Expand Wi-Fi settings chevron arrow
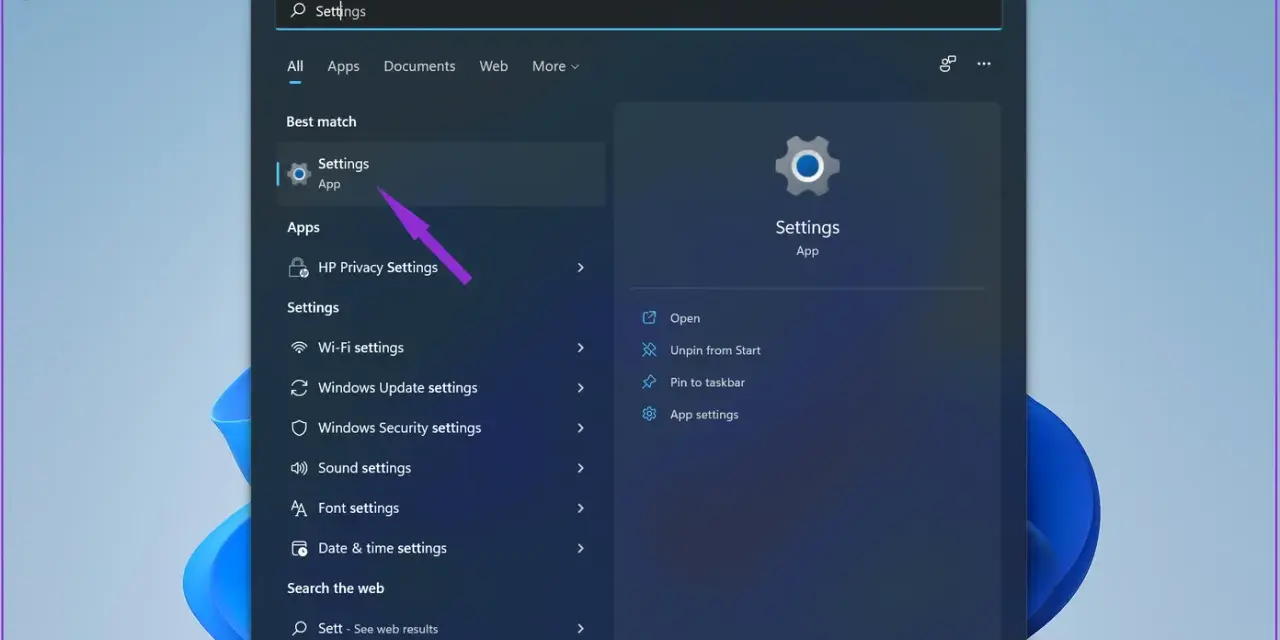This screenshot has width=1280, height=640. (580, 348)
